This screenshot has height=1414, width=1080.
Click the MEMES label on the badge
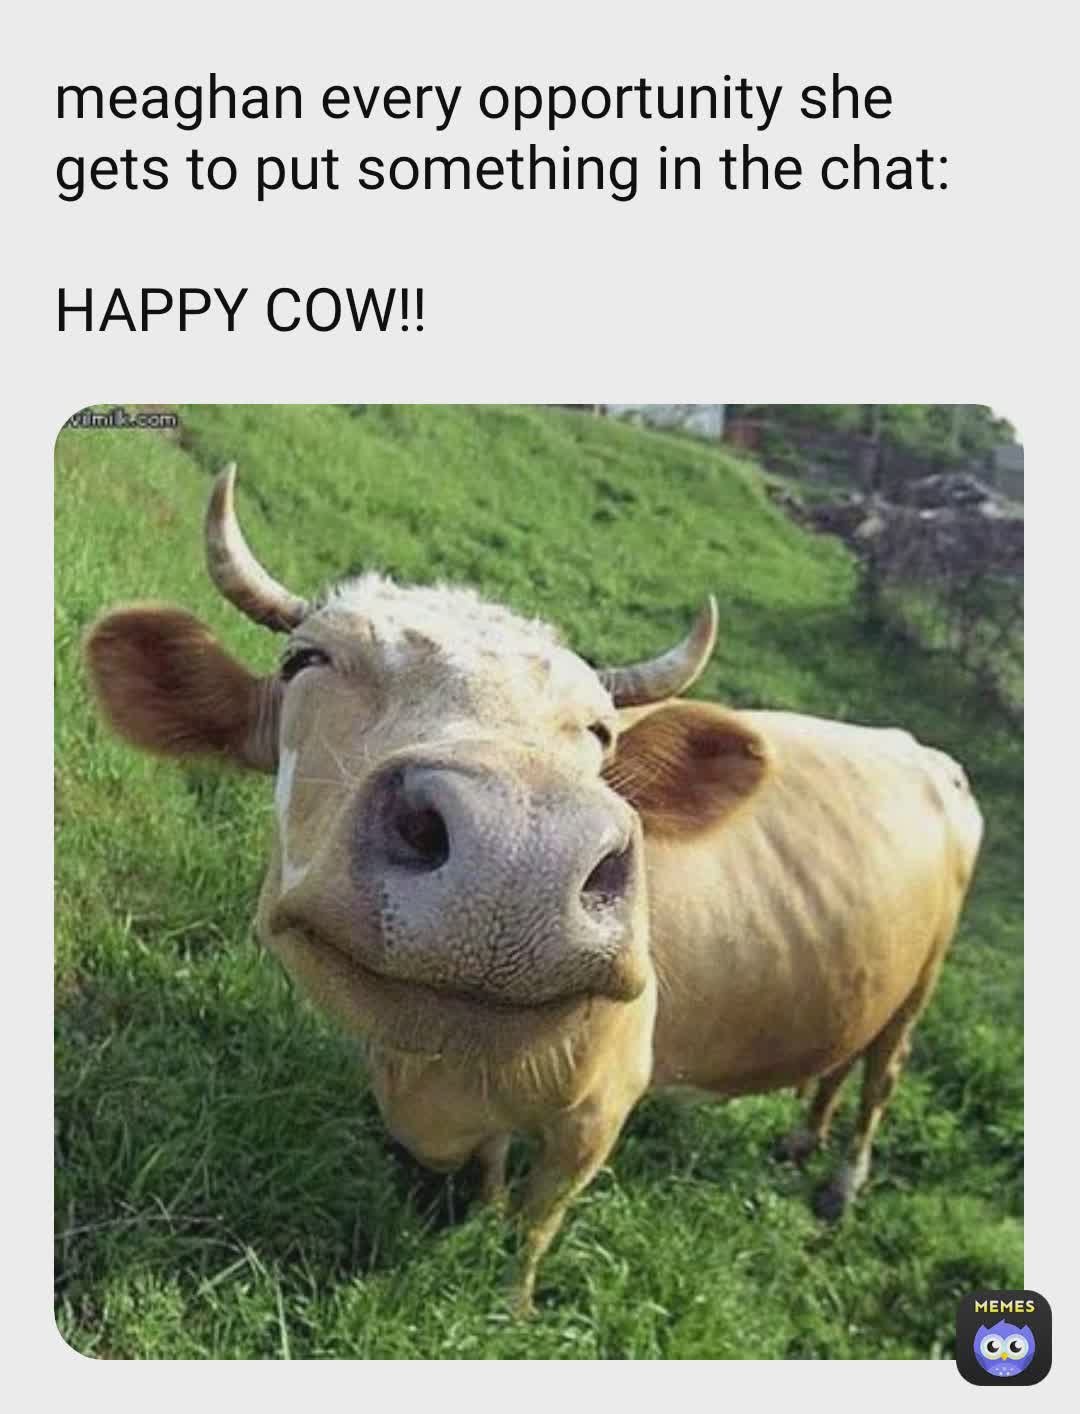click(x=1003, y=1306)
